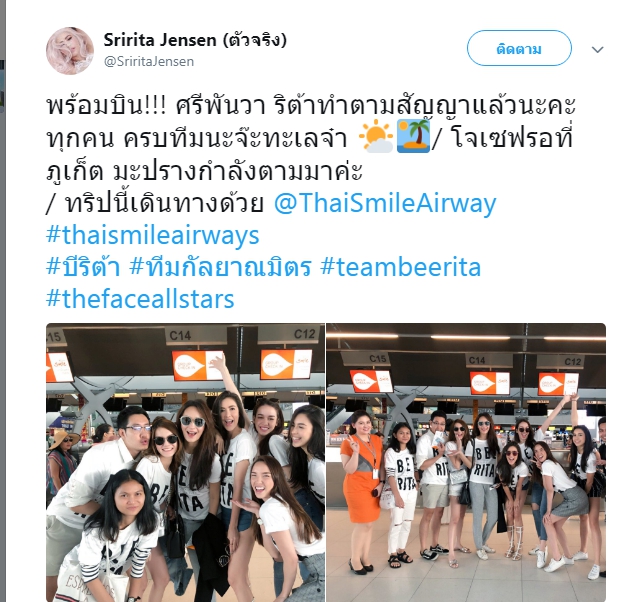Viewport: 633px width, 602px height.
Task: Click the Sririta Jensen profile avatar
Action: click(70, 51)
